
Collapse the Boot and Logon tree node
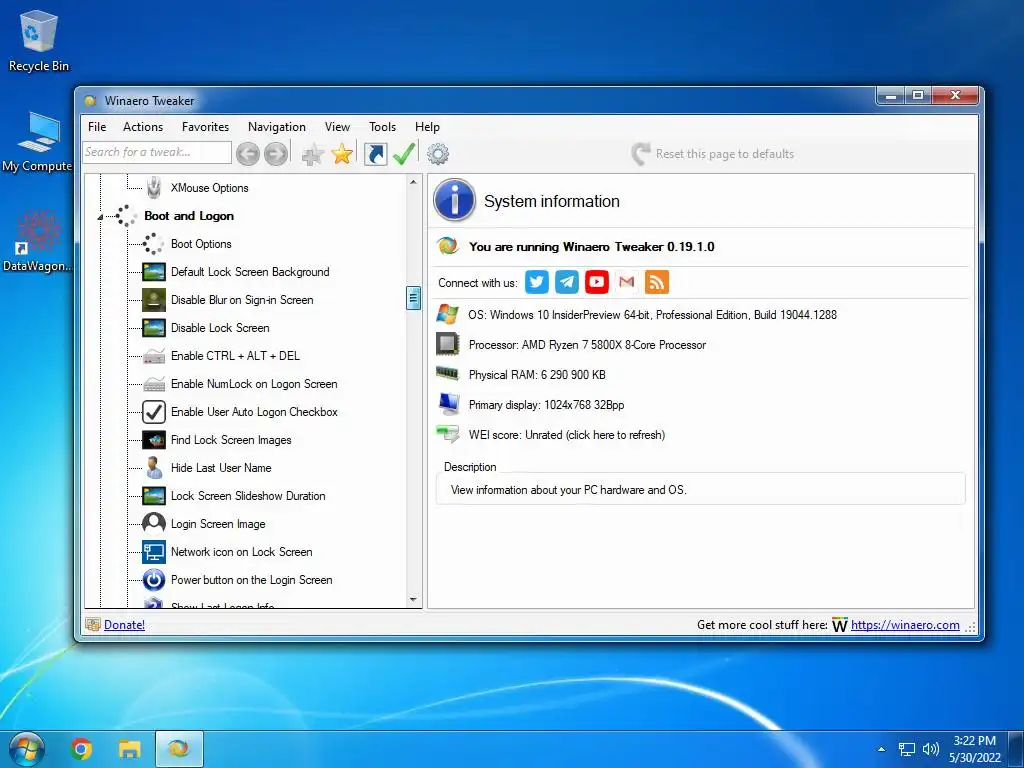[100, 216]
